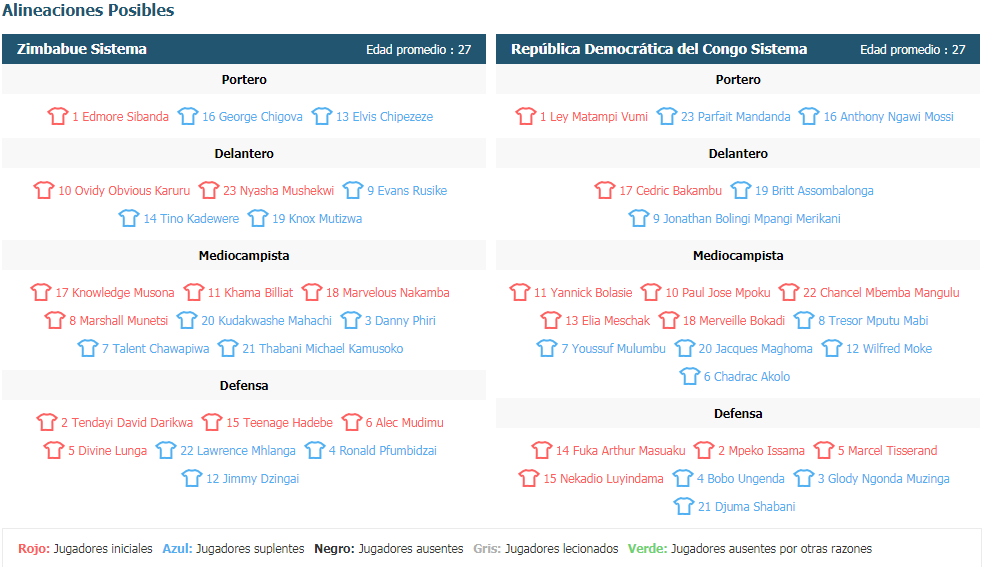The width and height of the screenshot is (985, 567).
Task: Click the red shirt icon beside Nekadio Luyindama
Action: tap(529, 478)
